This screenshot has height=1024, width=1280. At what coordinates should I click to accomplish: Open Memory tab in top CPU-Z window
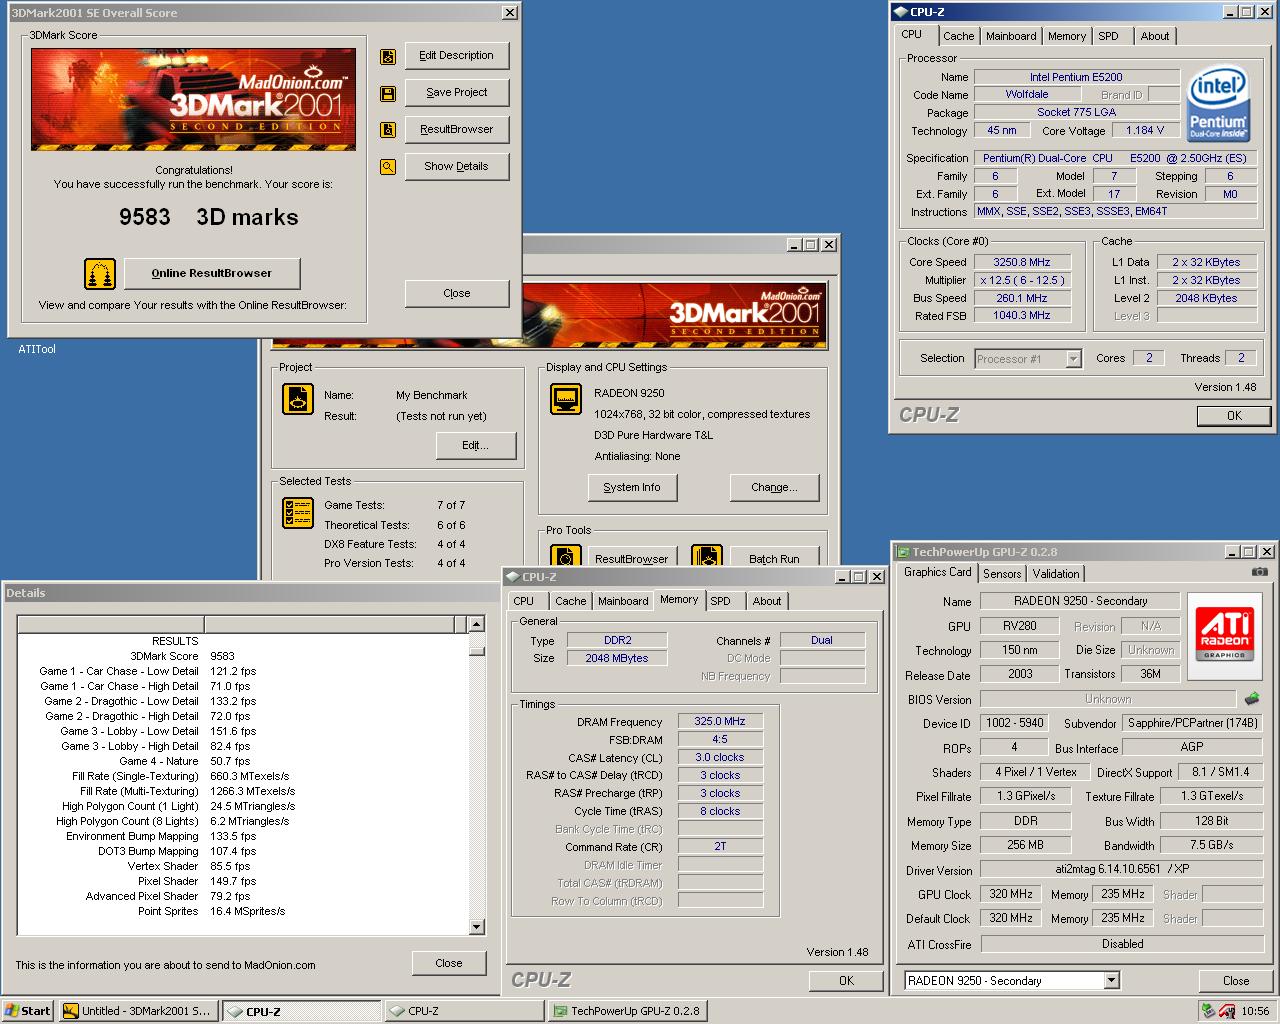point(1066,36)
